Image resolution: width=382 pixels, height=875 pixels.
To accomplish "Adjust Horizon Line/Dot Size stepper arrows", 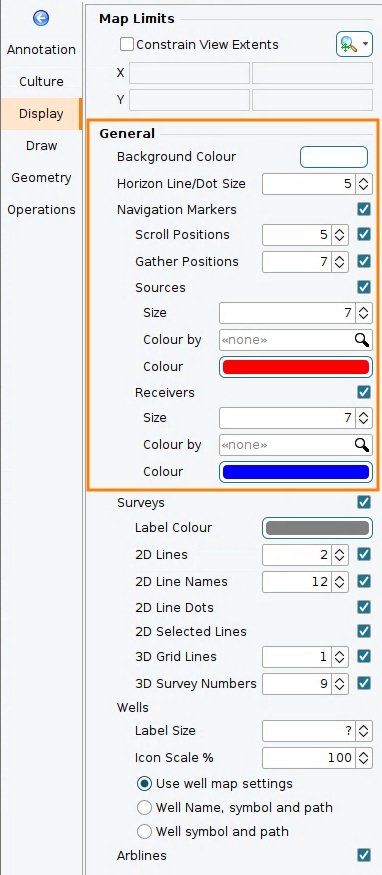I will [x=364, y=184].
